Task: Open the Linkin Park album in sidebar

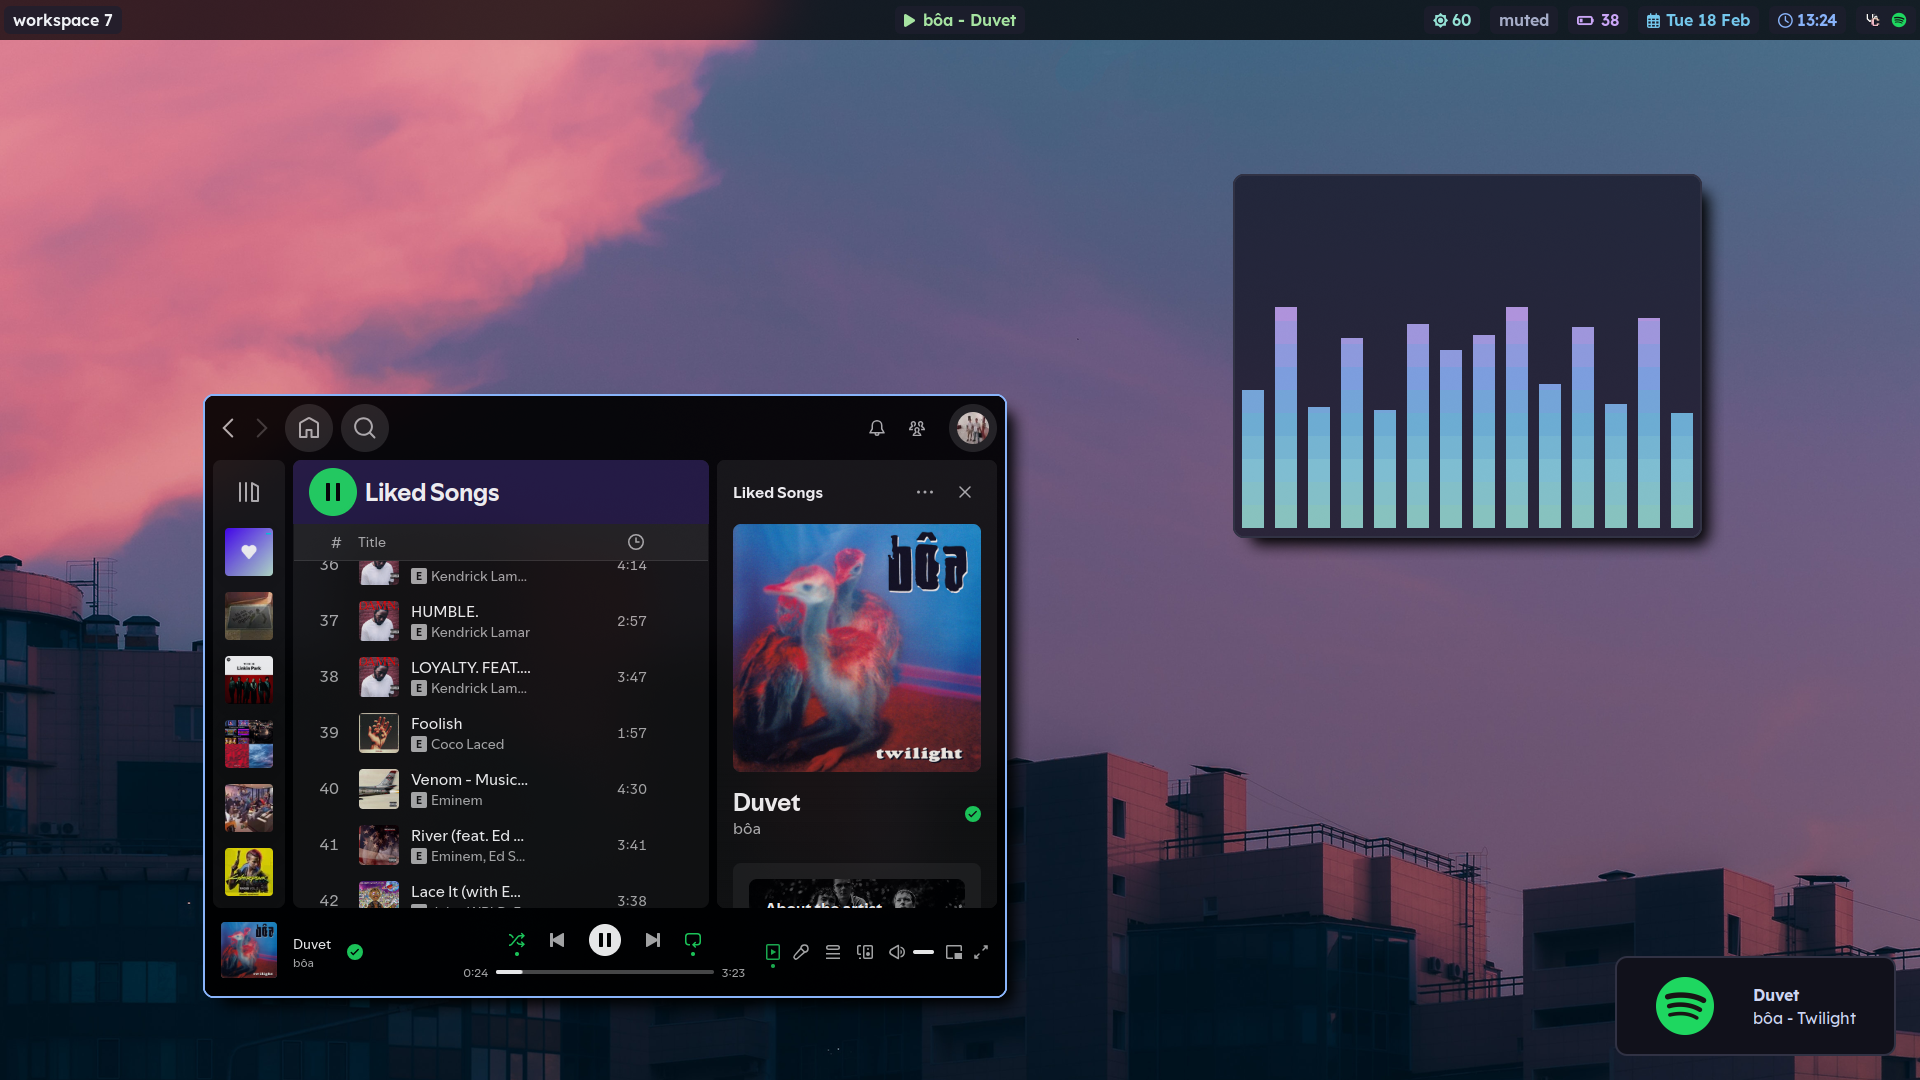Action: pos(249,680)
